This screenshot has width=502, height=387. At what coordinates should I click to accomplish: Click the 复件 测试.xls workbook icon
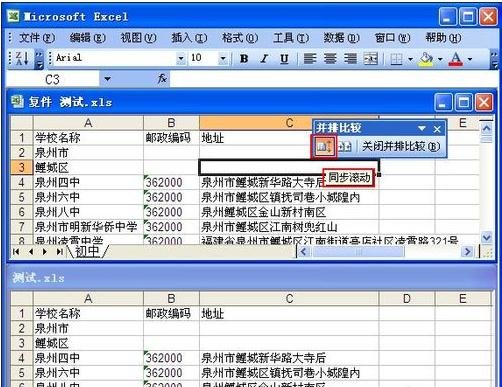pos(17,101)
